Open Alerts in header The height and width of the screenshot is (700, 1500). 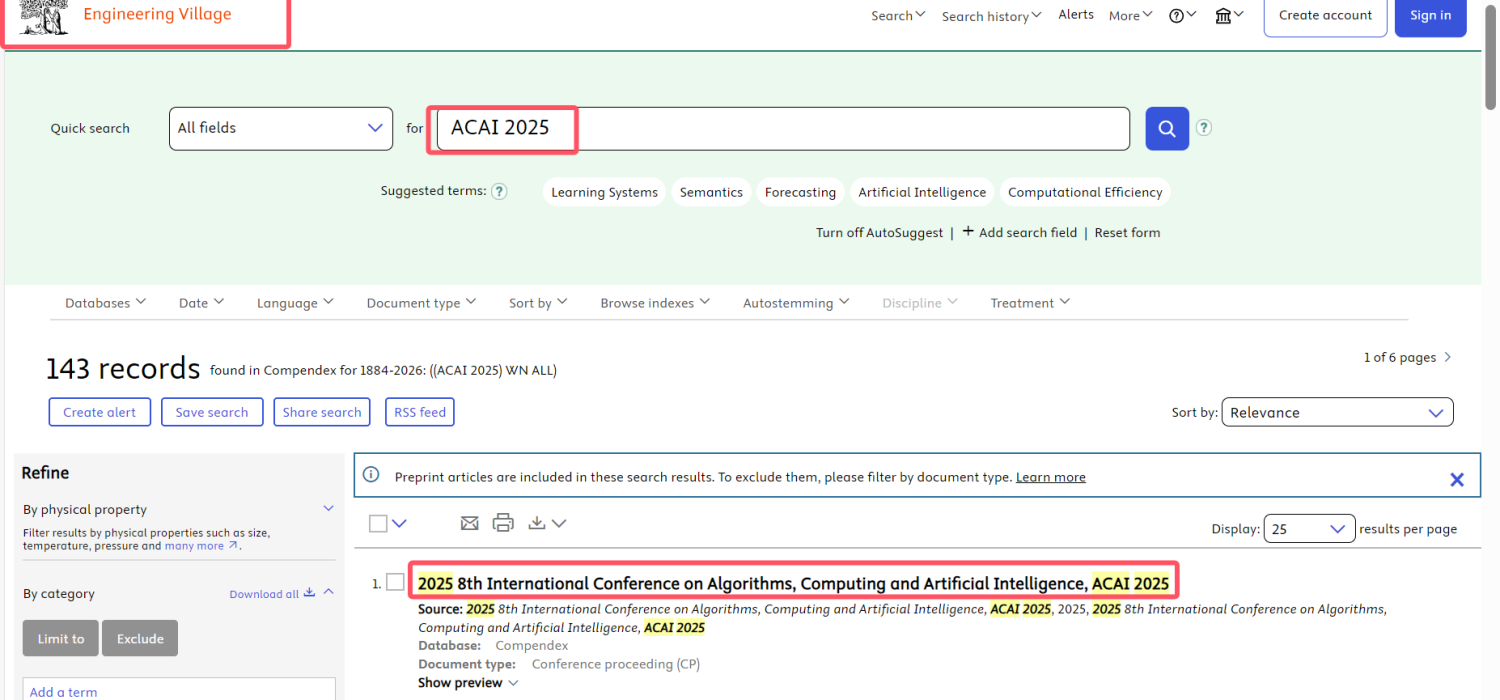pyautogui.click(x=1076, y=15)
